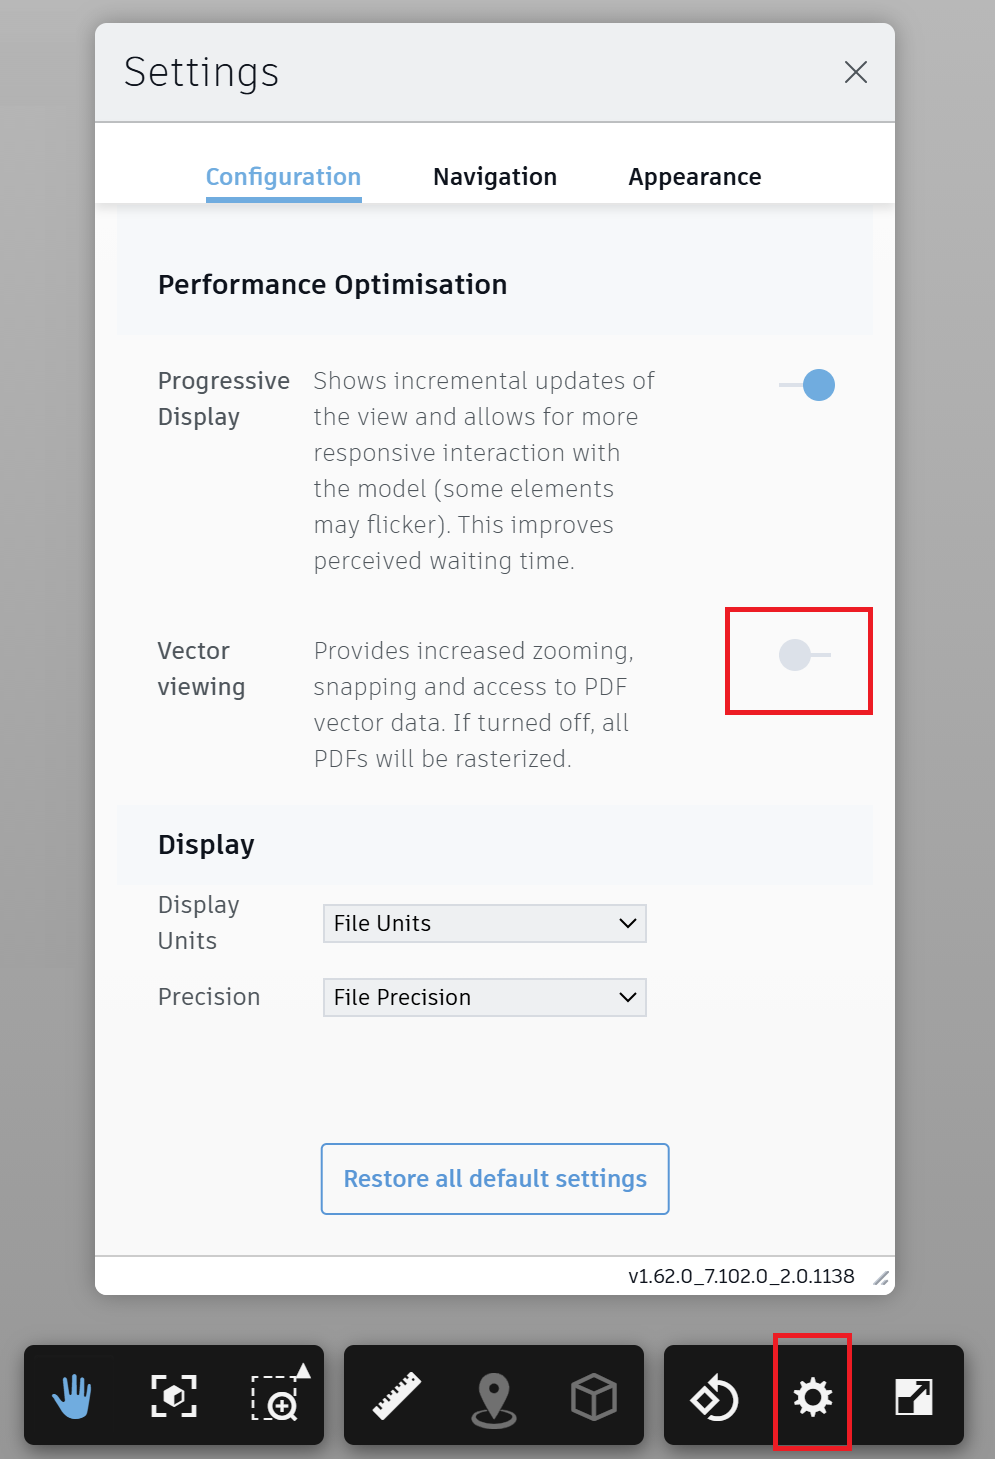Open the 3D model cube icon
Image resolution: width=995 pixels, height=1459 pixels.
click(x=594, y=1396)
